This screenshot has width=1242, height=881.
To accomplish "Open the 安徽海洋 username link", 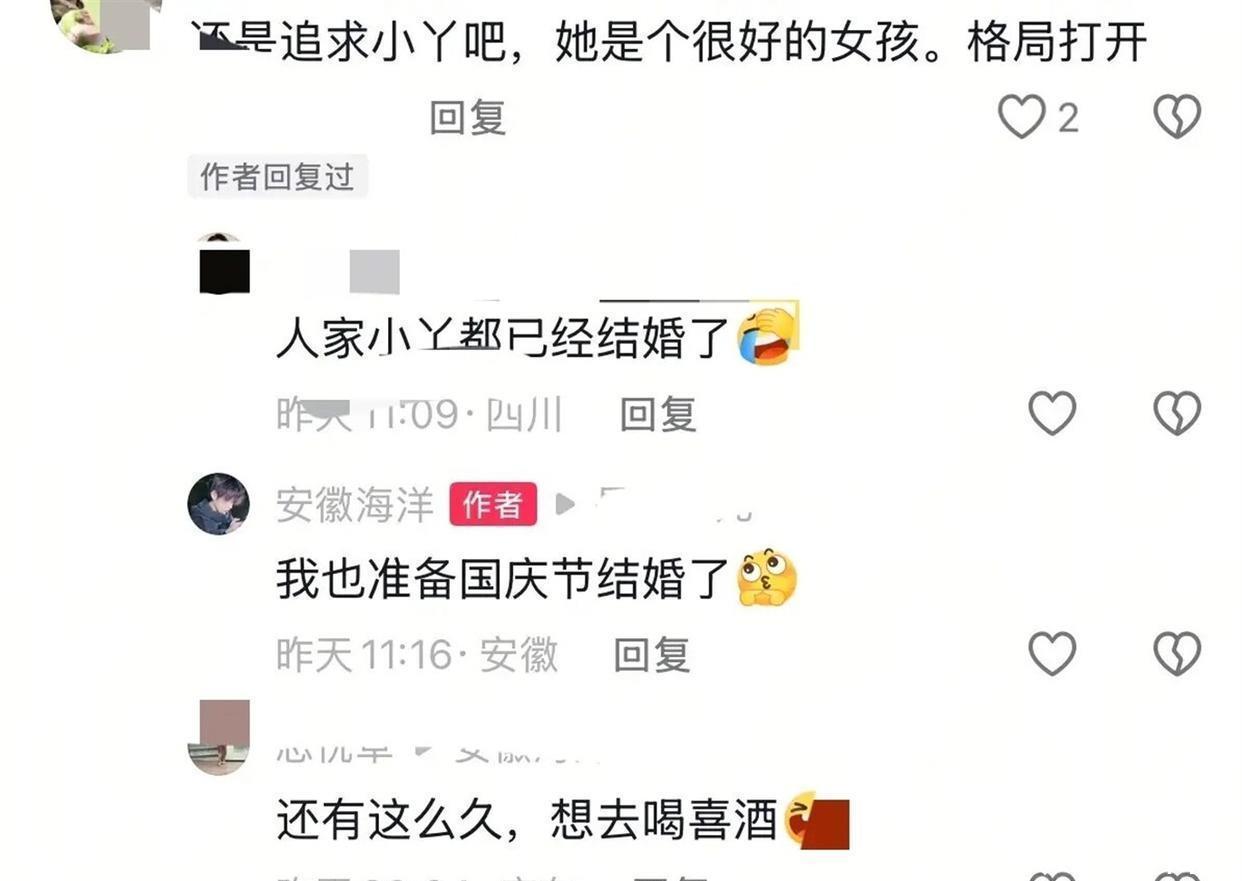I will [355, 505].
